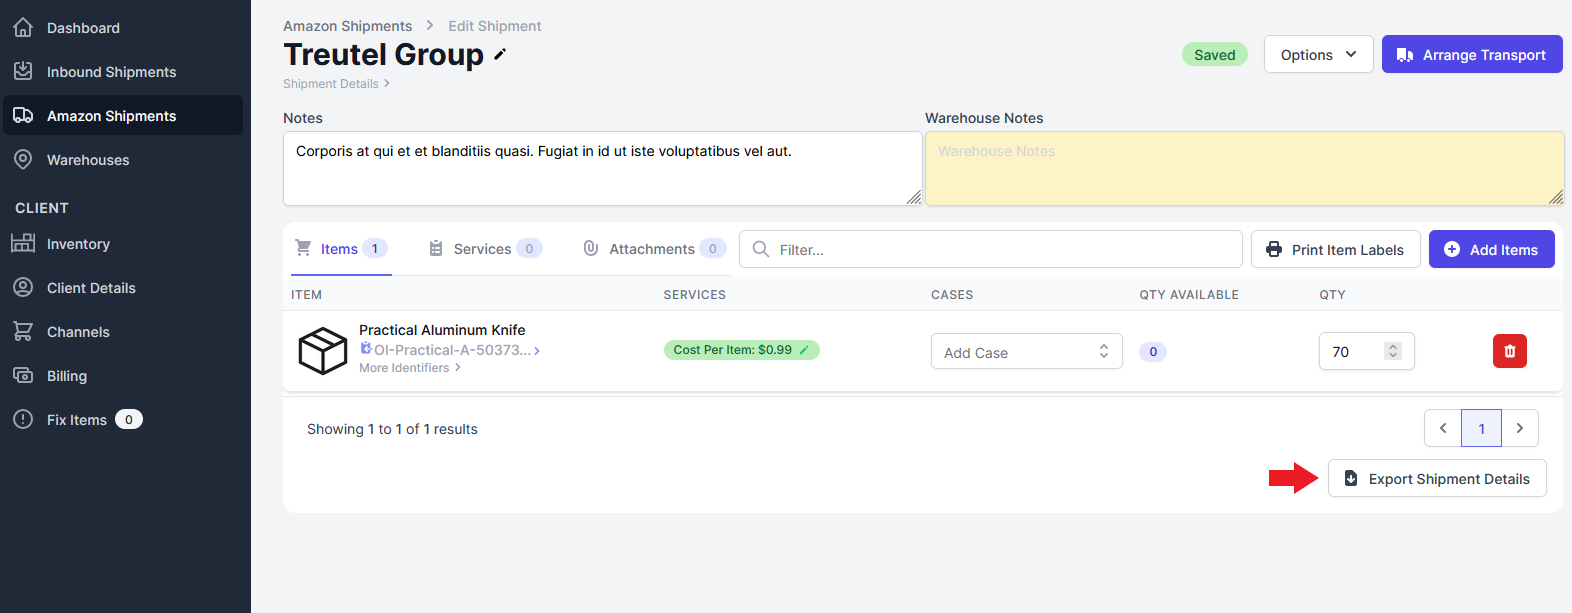1572x613 pixels.
Task: Click the Amazon Shipments truck icon
Action: [23, 115]
